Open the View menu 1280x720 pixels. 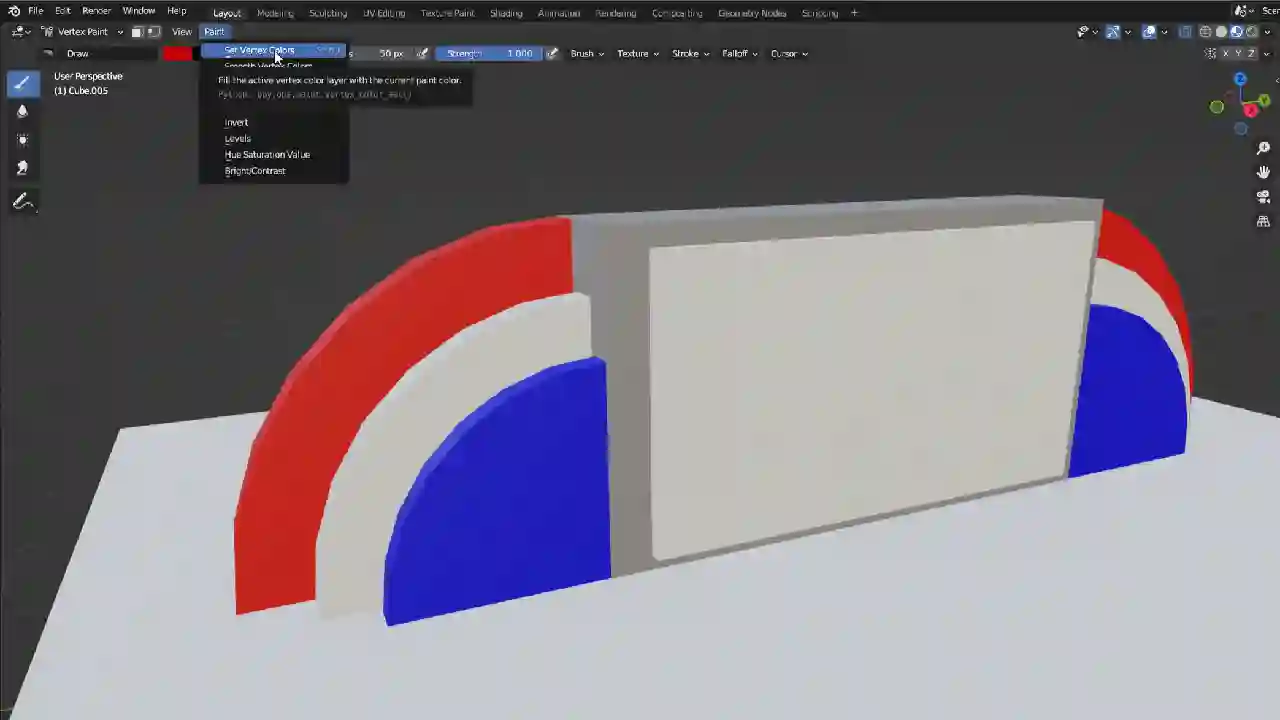coord(181,31)
